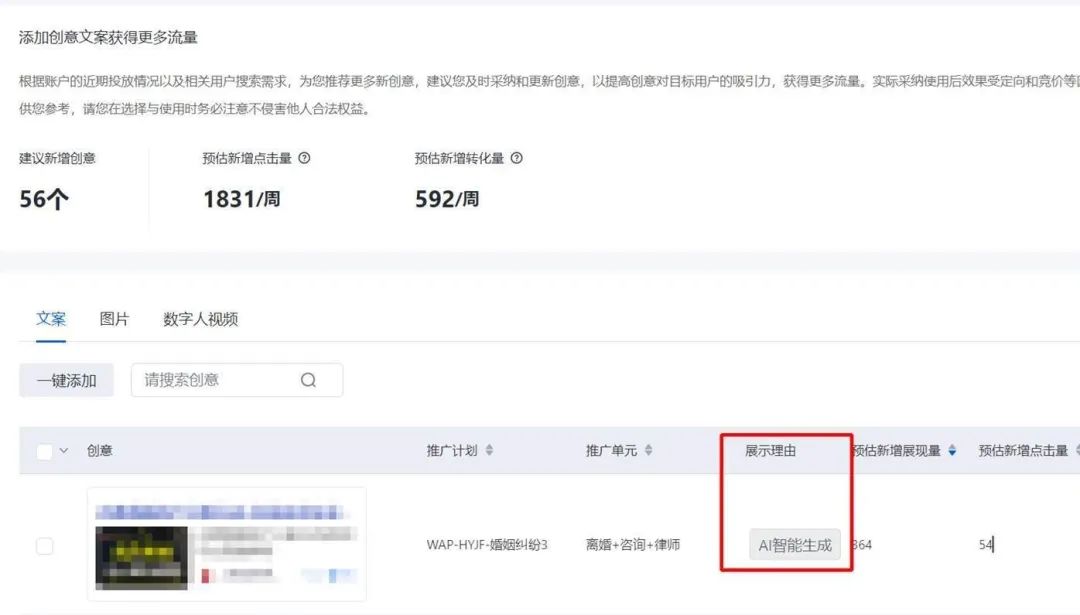The image size is (1080, 615).
Task: Tick the select-all checkbox in header
Action: point(44,452)
